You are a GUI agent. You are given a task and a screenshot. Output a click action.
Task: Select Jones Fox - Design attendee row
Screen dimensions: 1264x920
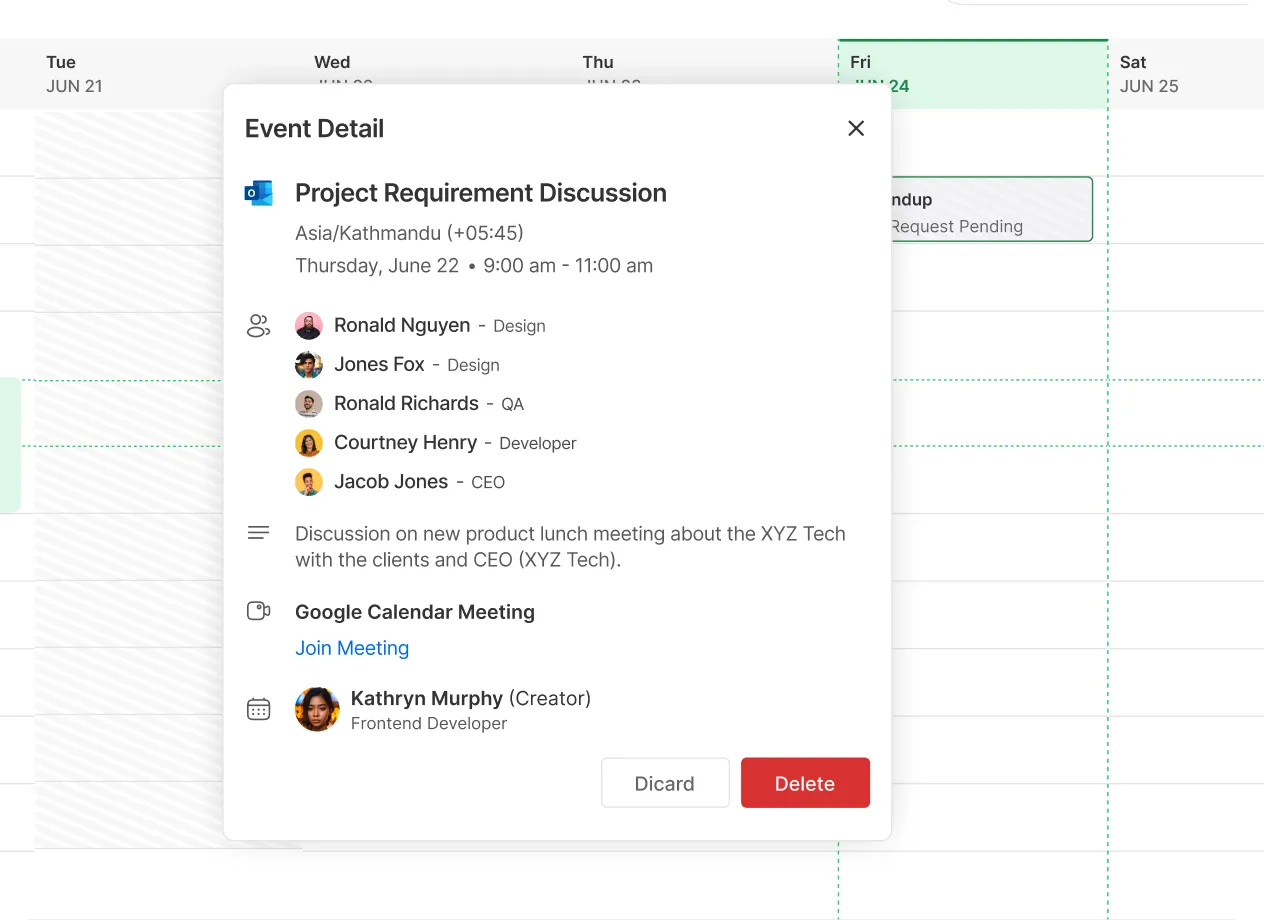(416, 364)
